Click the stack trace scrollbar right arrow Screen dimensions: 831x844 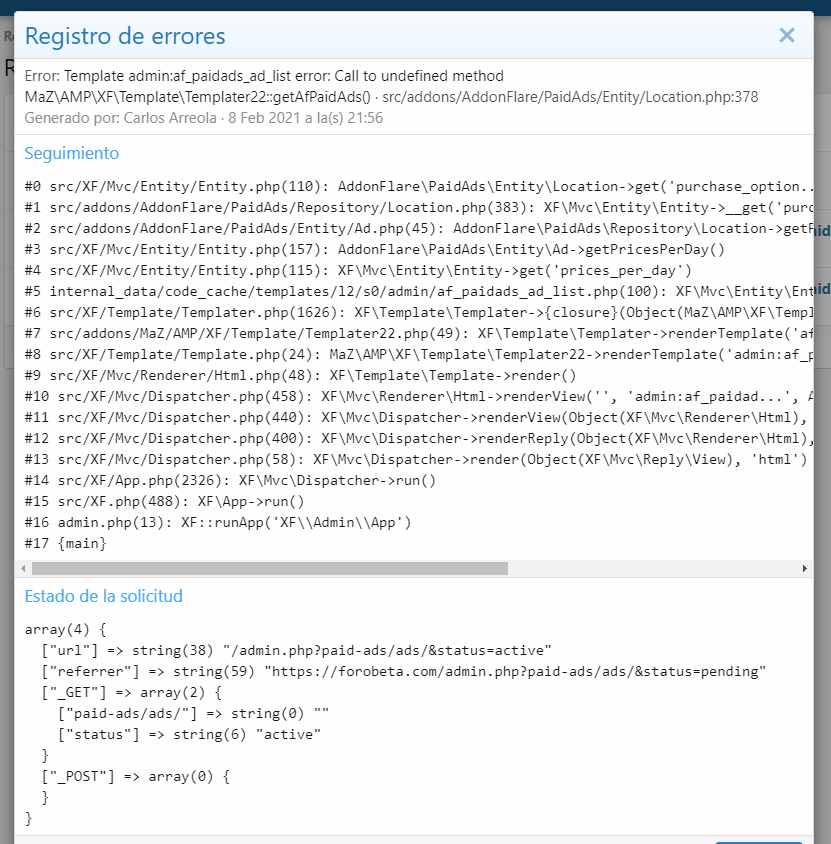pyautogui.click(x=805, y=568)
